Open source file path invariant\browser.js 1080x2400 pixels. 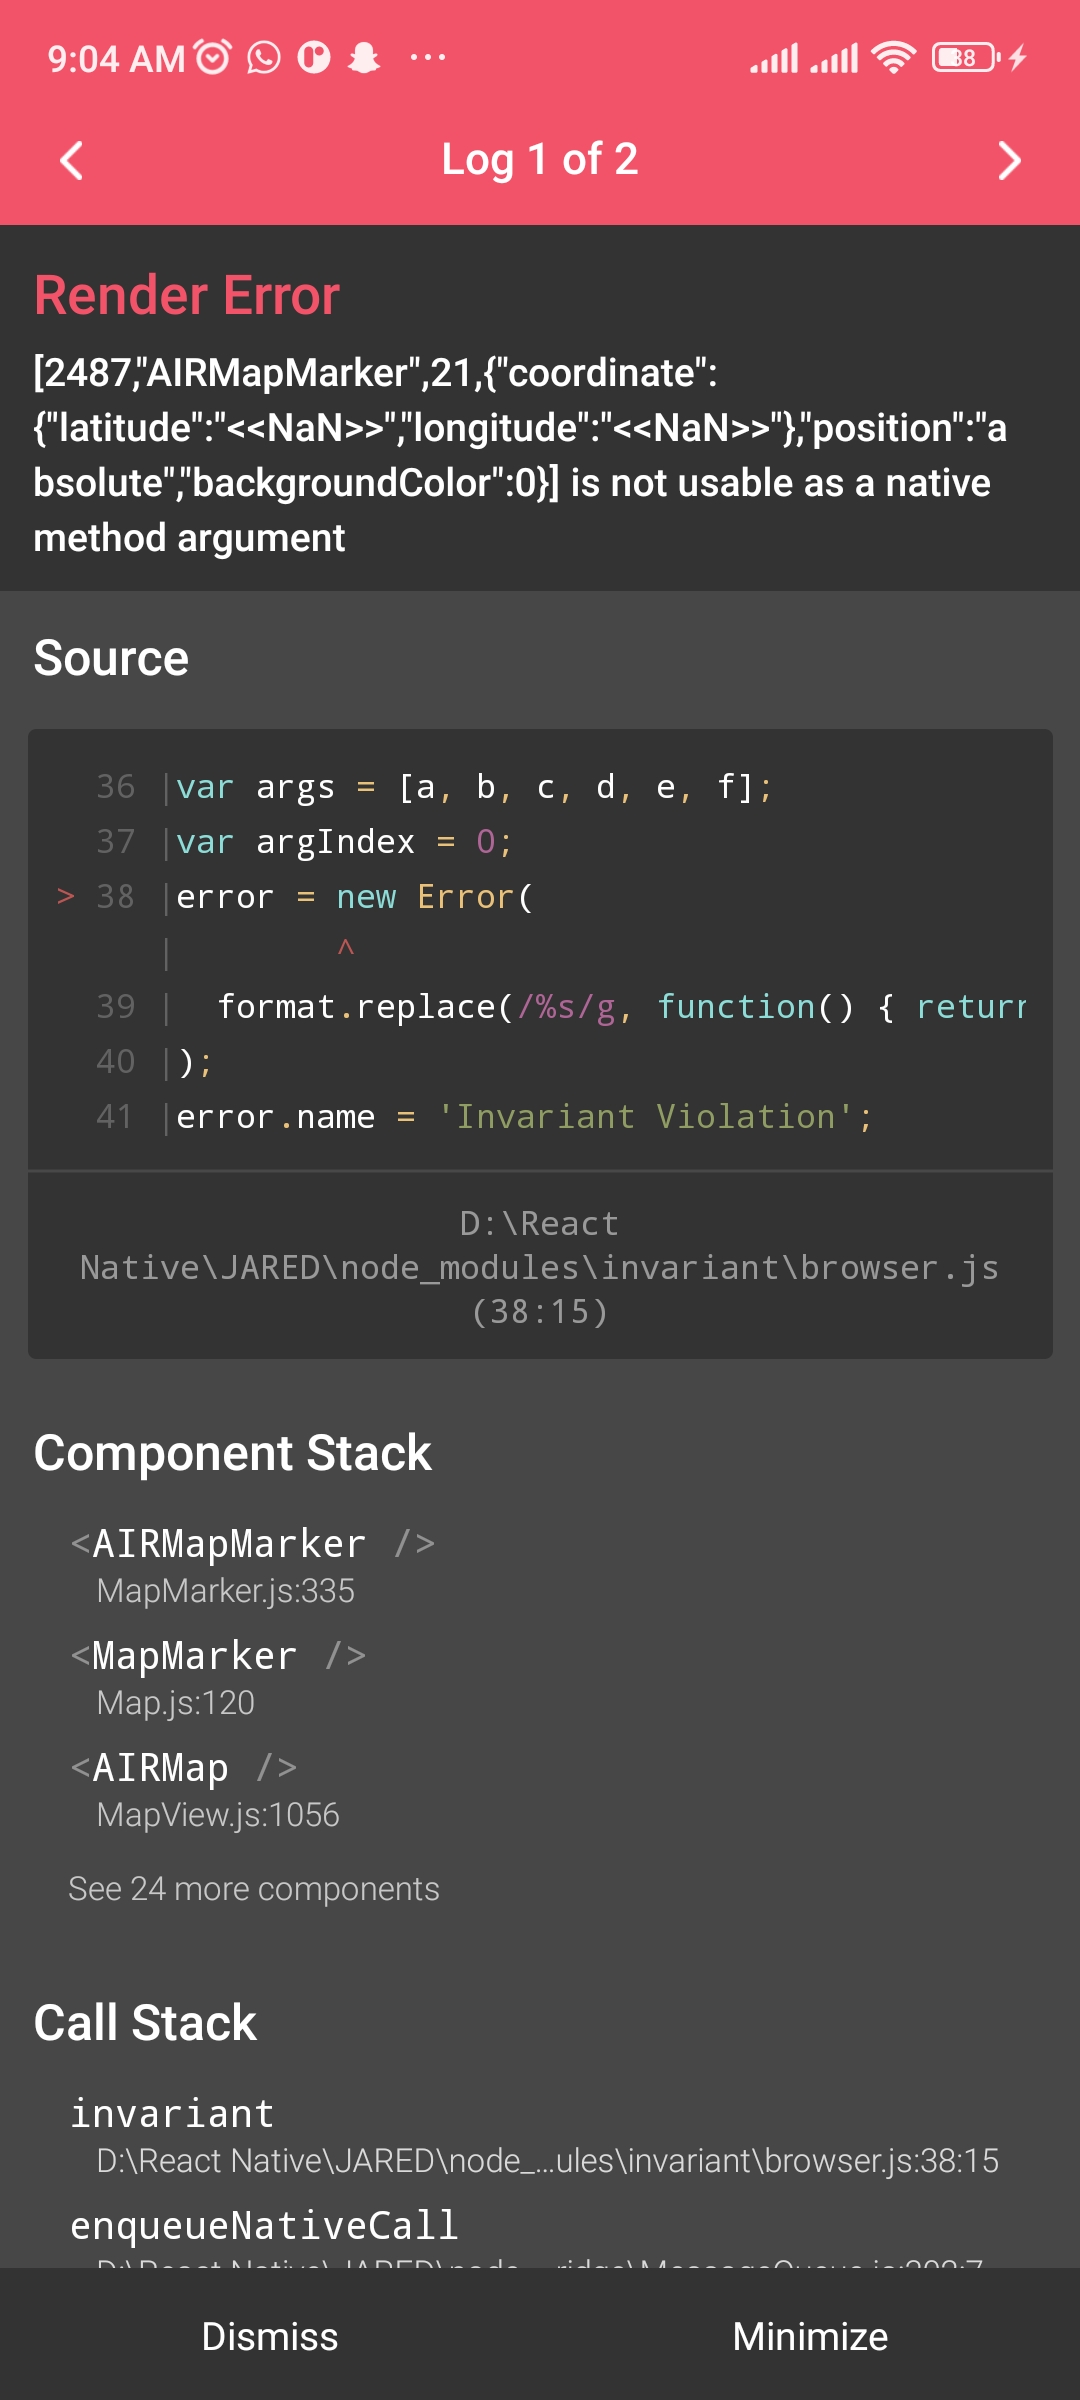(x=540, y=1267)
